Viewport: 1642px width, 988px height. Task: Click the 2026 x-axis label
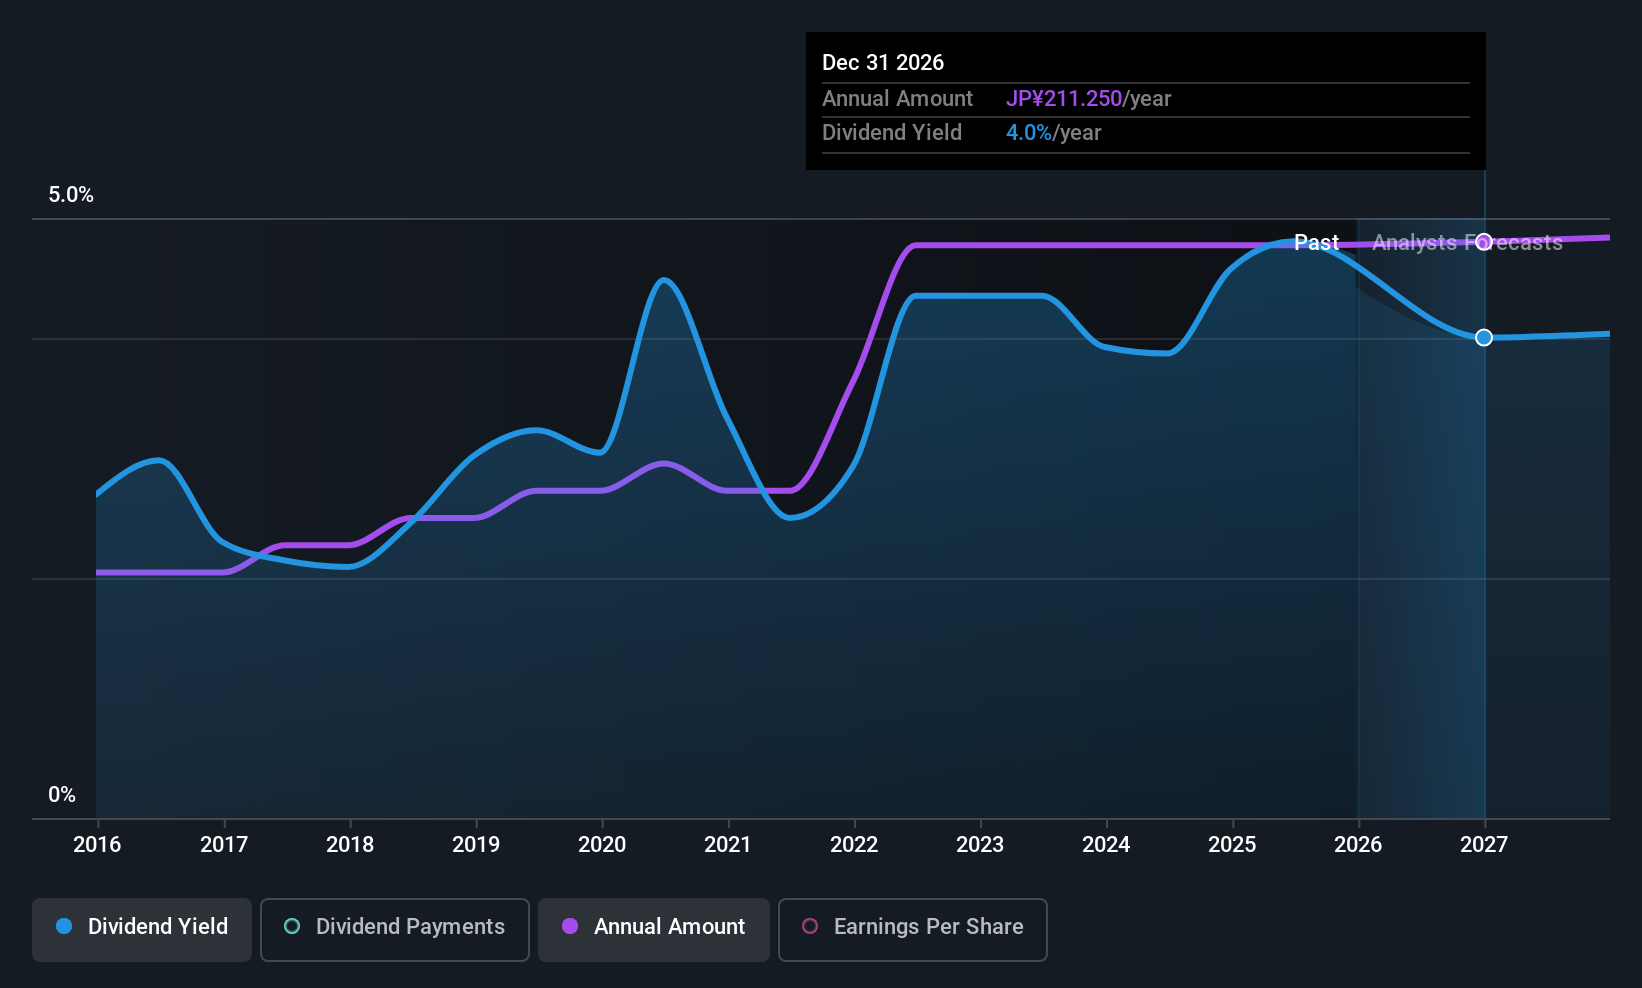1358,845
